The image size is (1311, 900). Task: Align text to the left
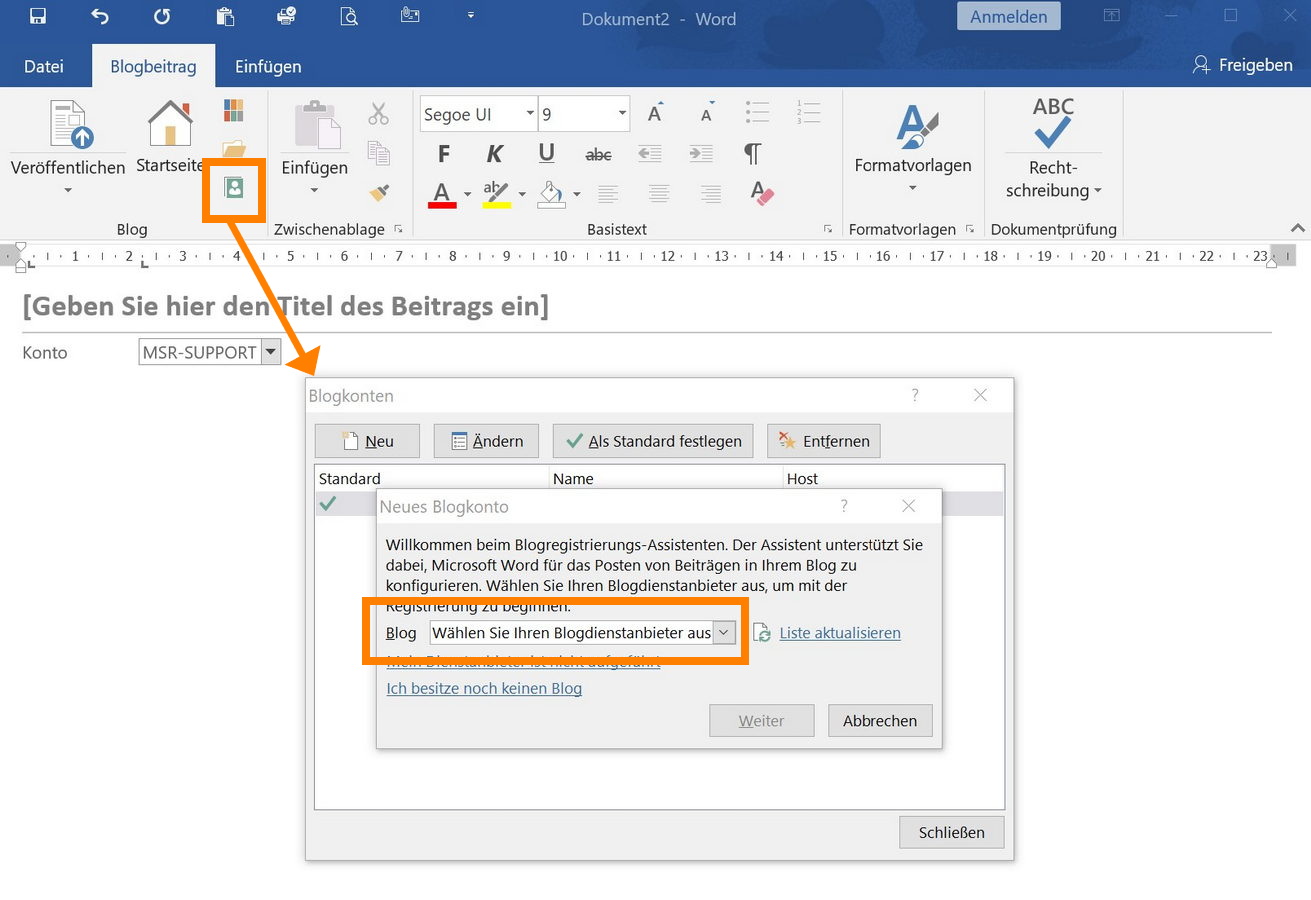click(607, 193)
